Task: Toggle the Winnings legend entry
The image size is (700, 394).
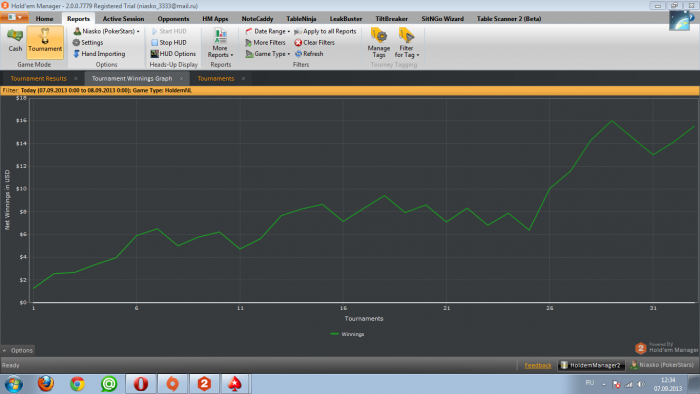Action: (x=347, y=334)
